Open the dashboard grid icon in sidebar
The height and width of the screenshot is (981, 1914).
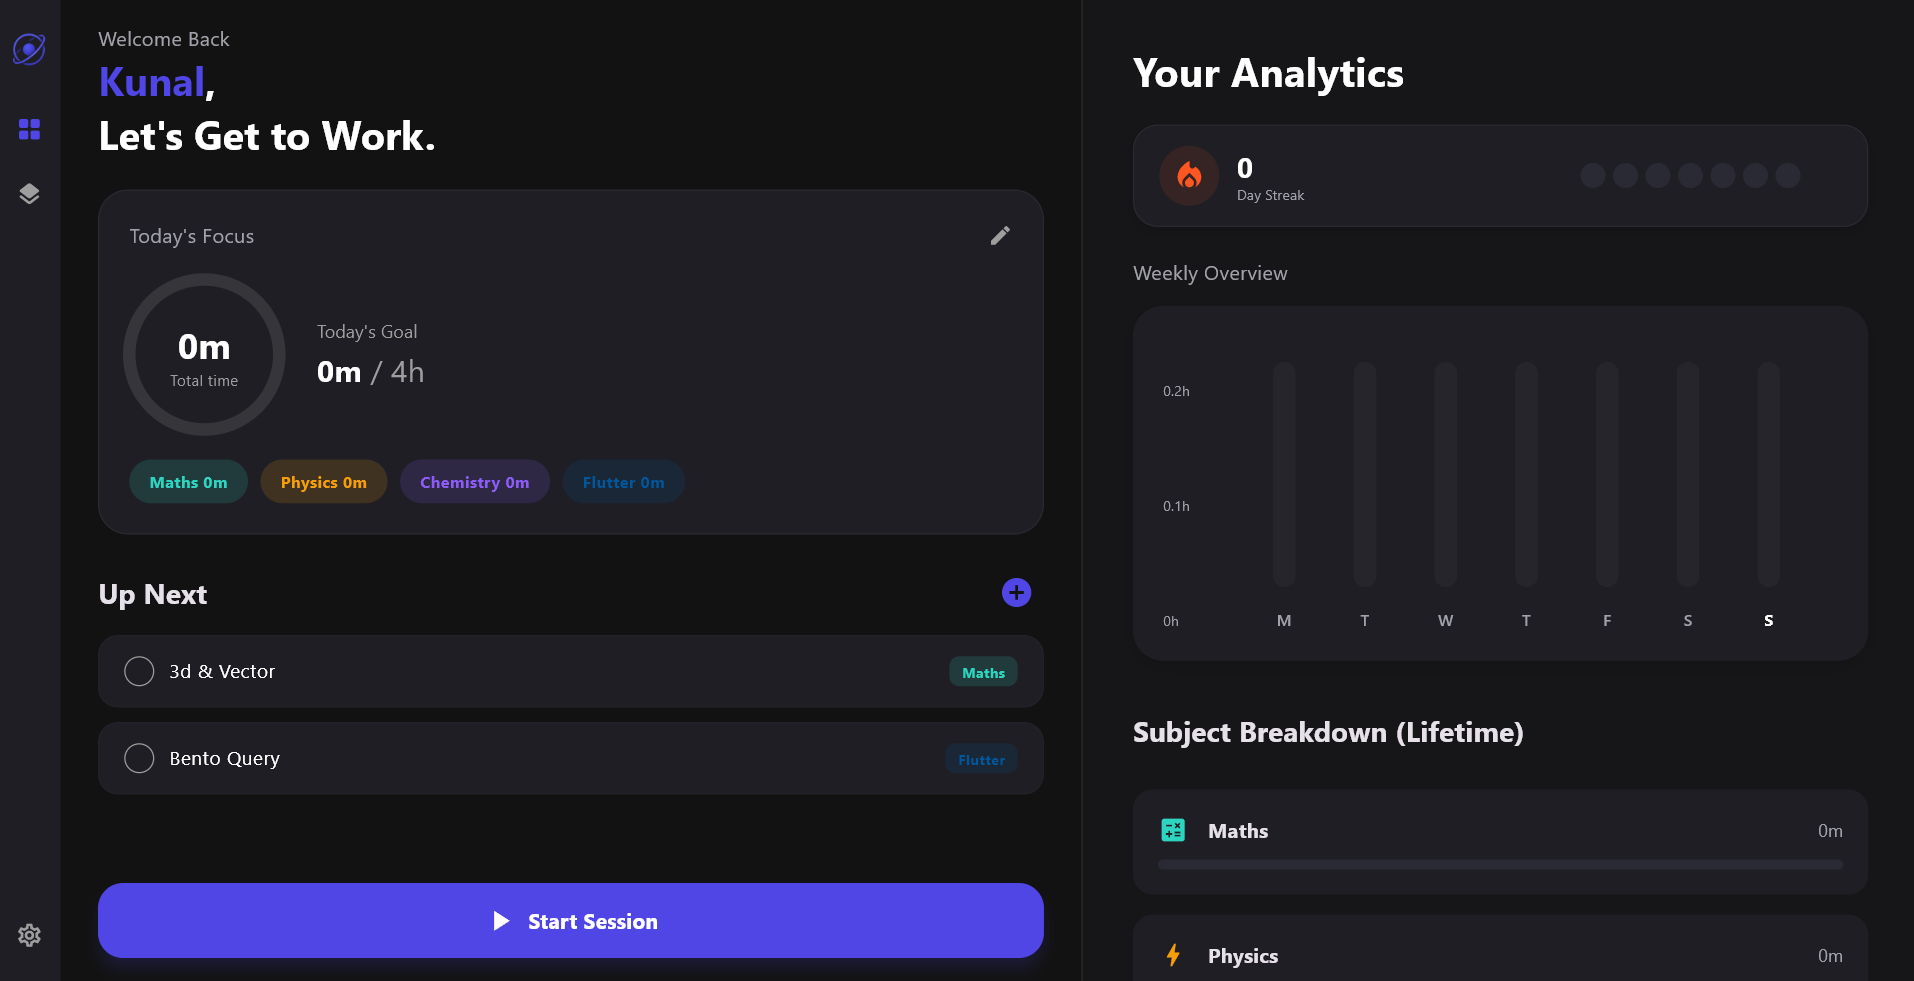click(x=29, y=129)
